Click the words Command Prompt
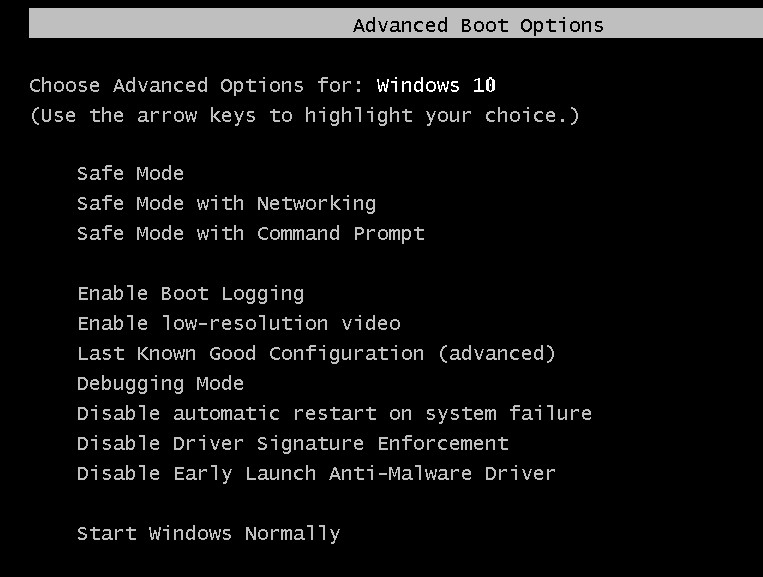The width and height of the screenshot is (763, 577). point(340,234)
